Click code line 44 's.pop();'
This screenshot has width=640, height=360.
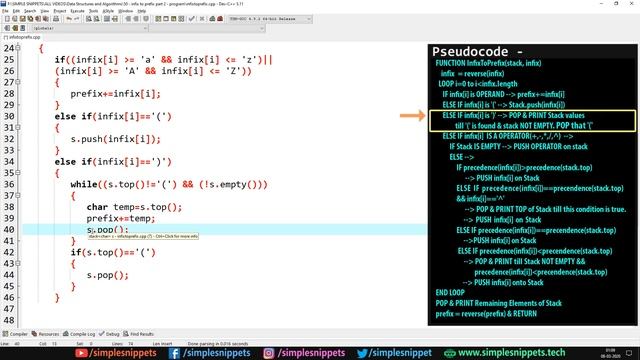click(107, 276)
